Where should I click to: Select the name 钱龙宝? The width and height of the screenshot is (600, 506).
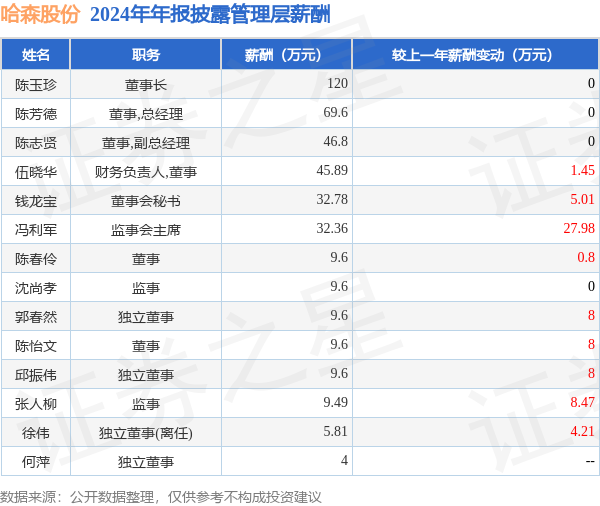pos(36,201)
